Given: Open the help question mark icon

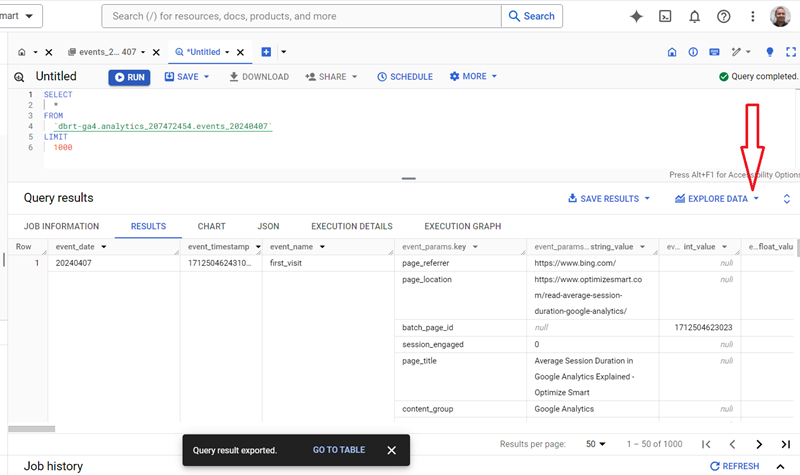Looking at the screenshot, I should pyautogui.click(x=723, y=16).
